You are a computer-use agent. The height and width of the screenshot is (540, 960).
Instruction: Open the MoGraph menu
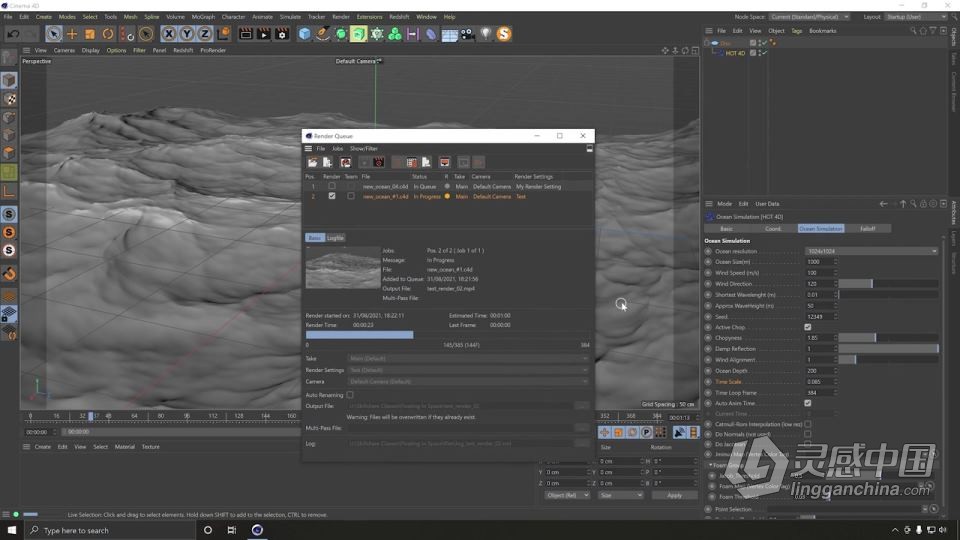203,17
